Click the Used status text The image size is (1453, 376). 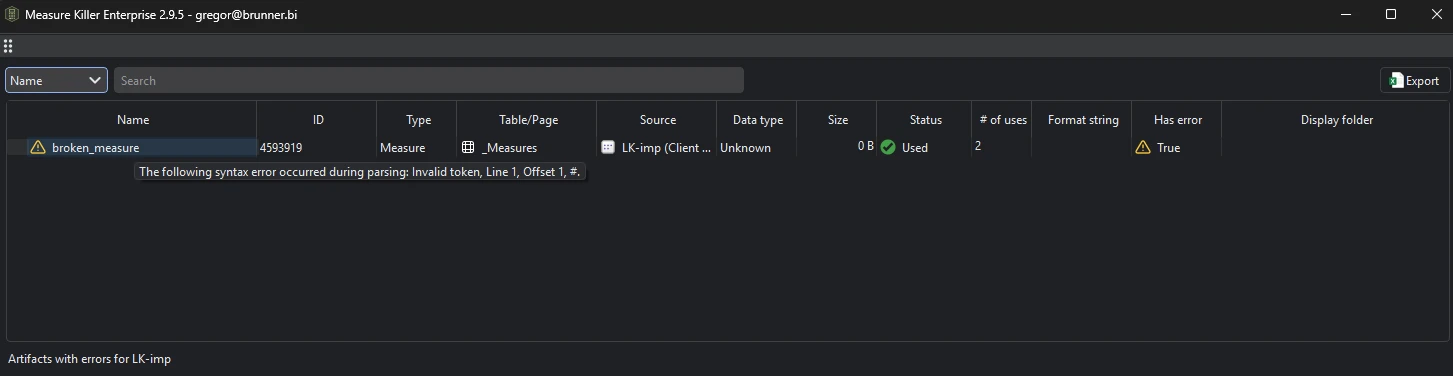[915, 148]
